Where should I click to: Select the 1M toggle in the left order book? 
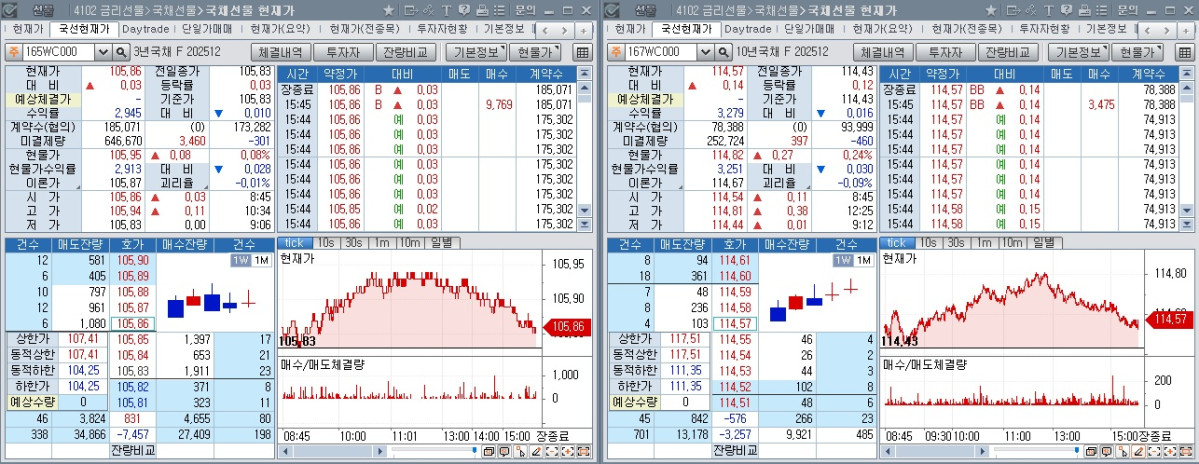pos(260,260)
